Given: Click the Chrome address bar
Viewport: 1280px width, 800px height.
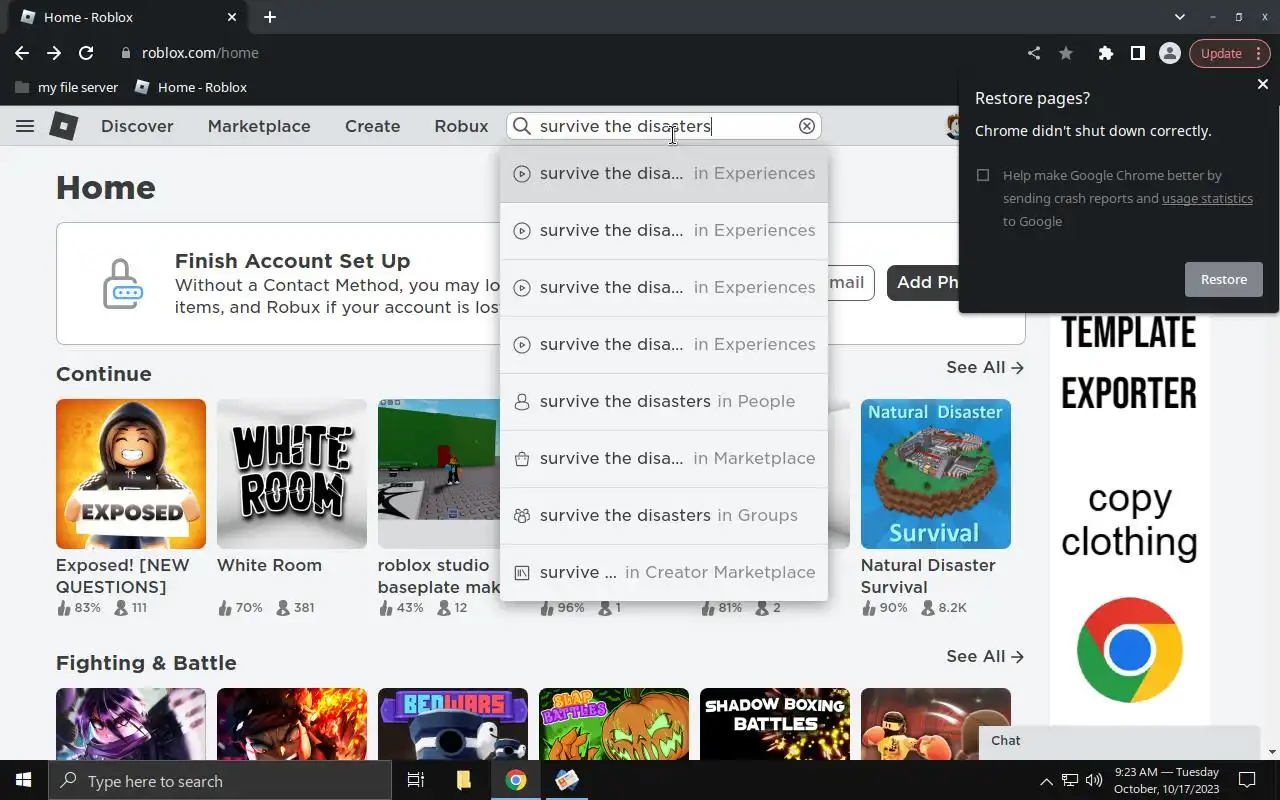Looking at the screenshot, I should 570,53.
